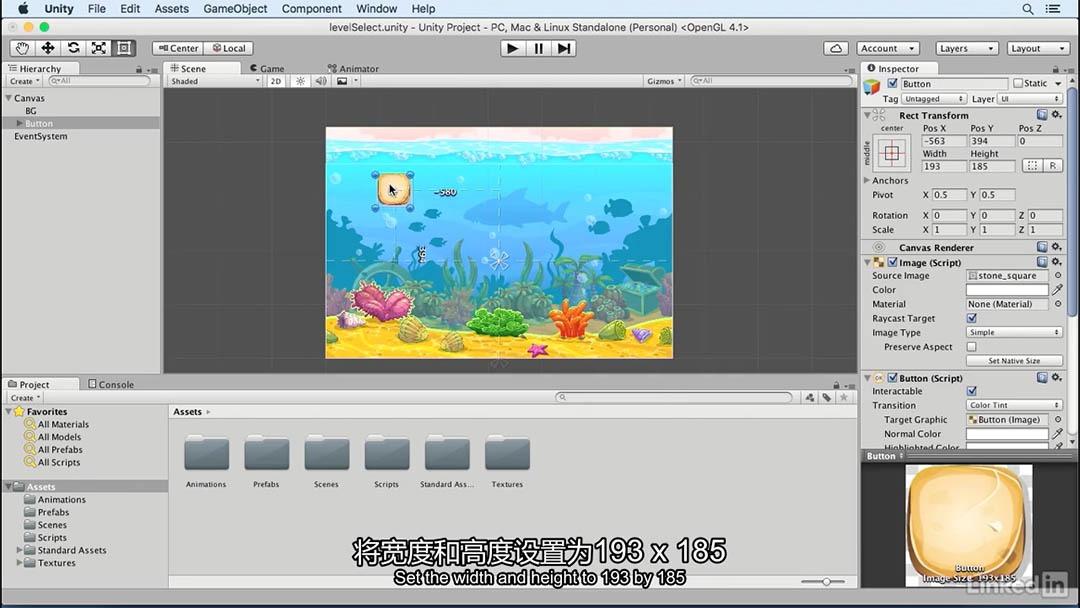
Task: Open Rect Transform gear settings
Action: (x=1057, y=115)
